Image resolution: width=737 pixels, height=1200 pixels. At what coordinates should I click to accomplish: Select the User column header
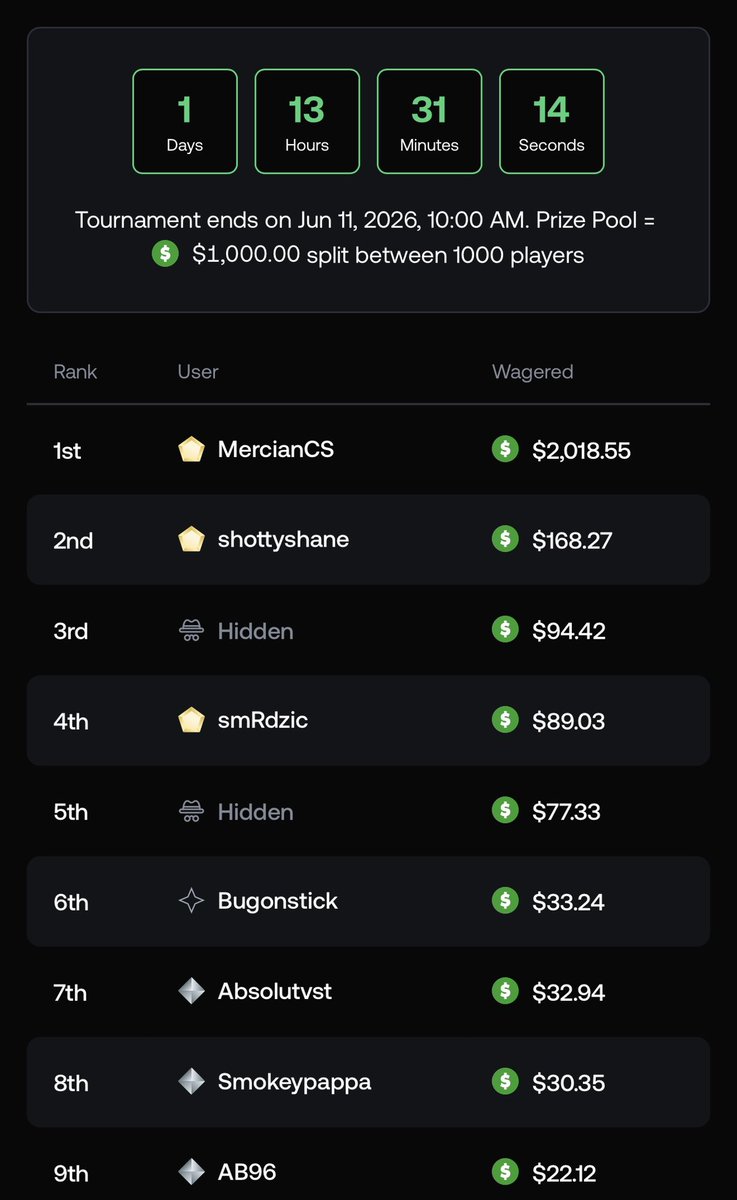(198, 372)
